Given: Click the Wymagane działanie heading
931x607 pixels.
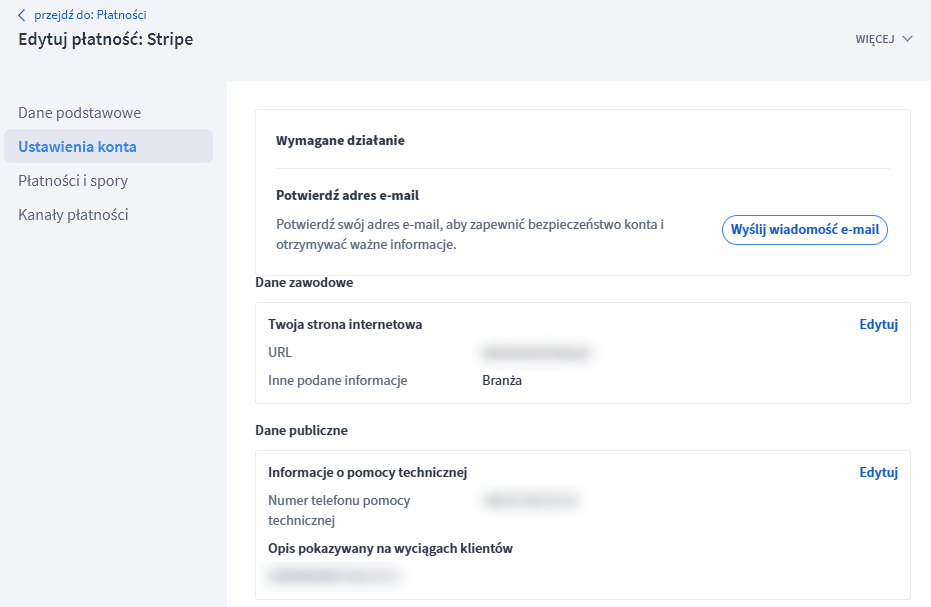Looking at the screenshot, I should click(x=340, y=141).
